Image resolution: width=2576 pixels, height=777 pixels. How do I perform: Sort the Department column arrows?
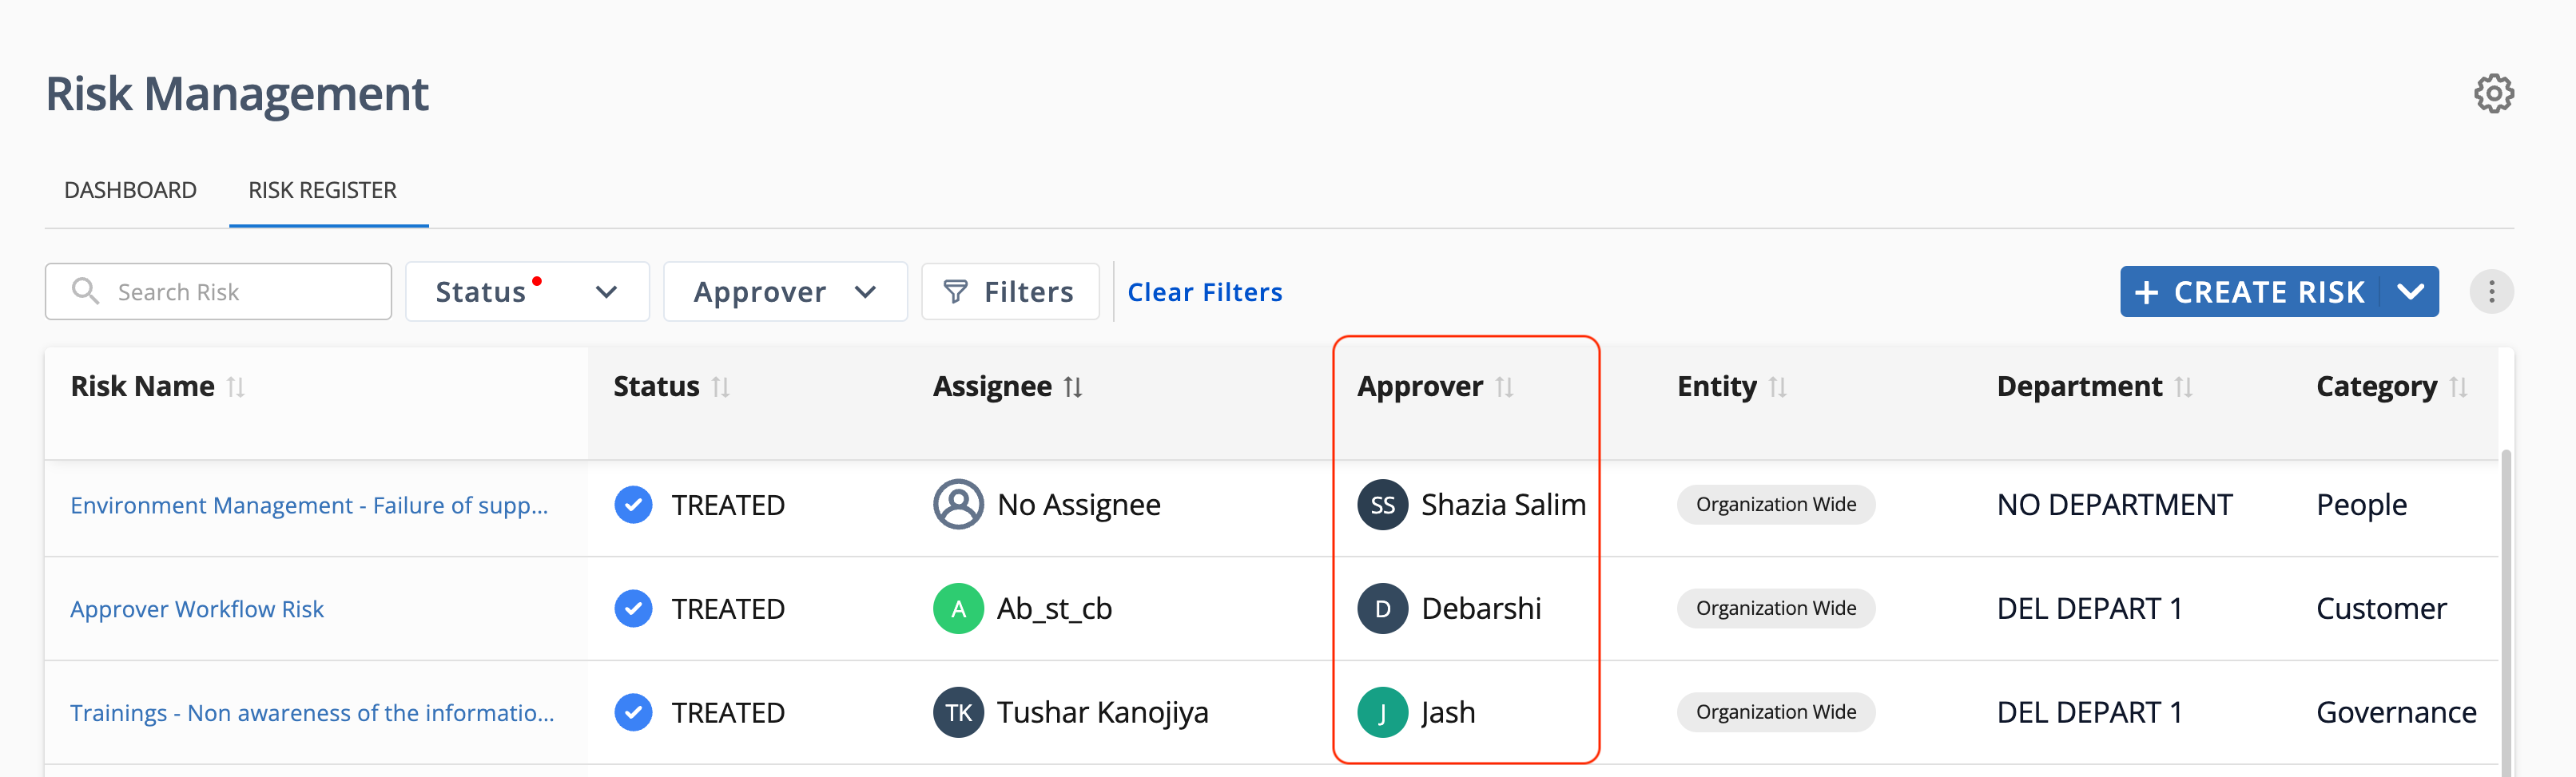coord(2184,387)
